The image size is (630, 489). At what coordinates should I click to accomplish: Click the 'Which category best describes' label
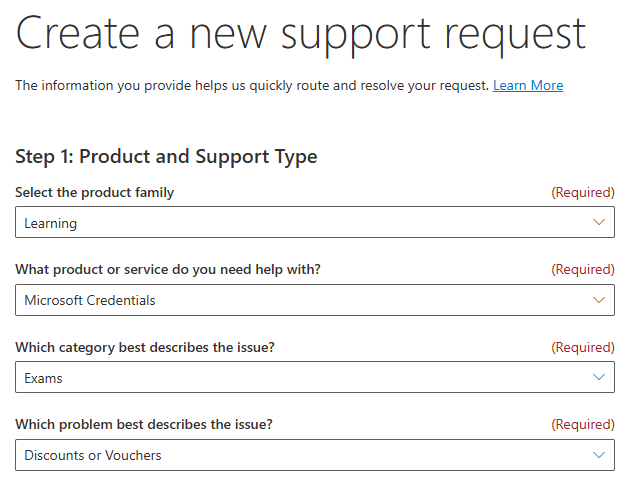[145, 347]
